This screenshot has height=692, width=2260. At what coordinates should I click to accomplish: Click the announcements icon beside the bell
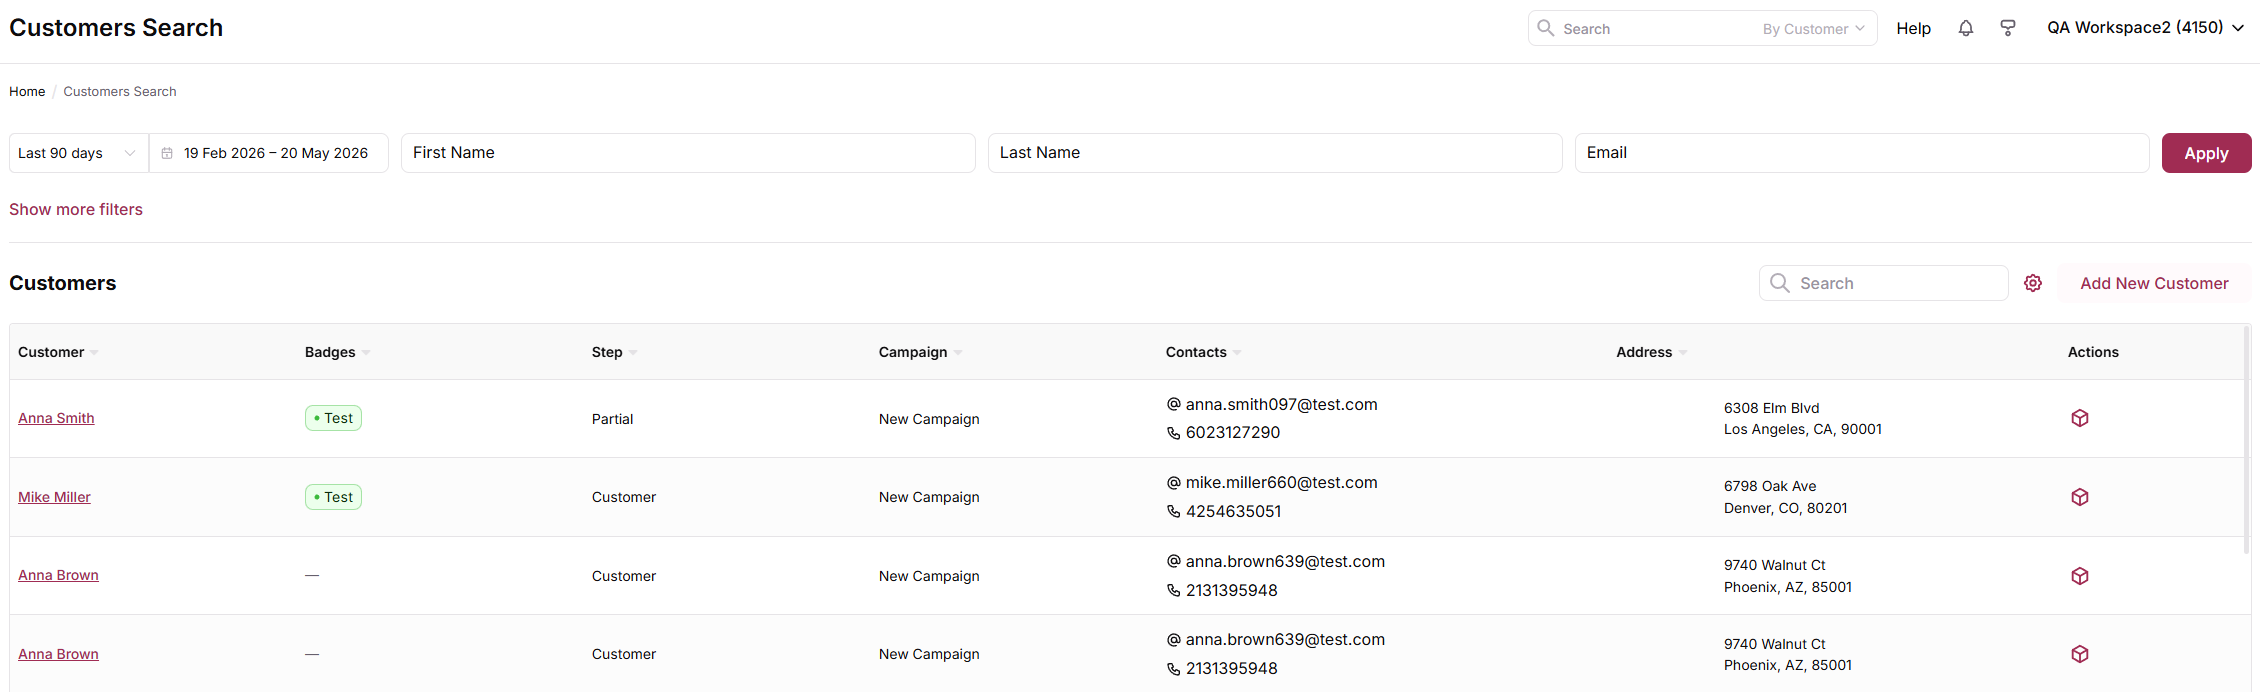tap(2007, 28)
